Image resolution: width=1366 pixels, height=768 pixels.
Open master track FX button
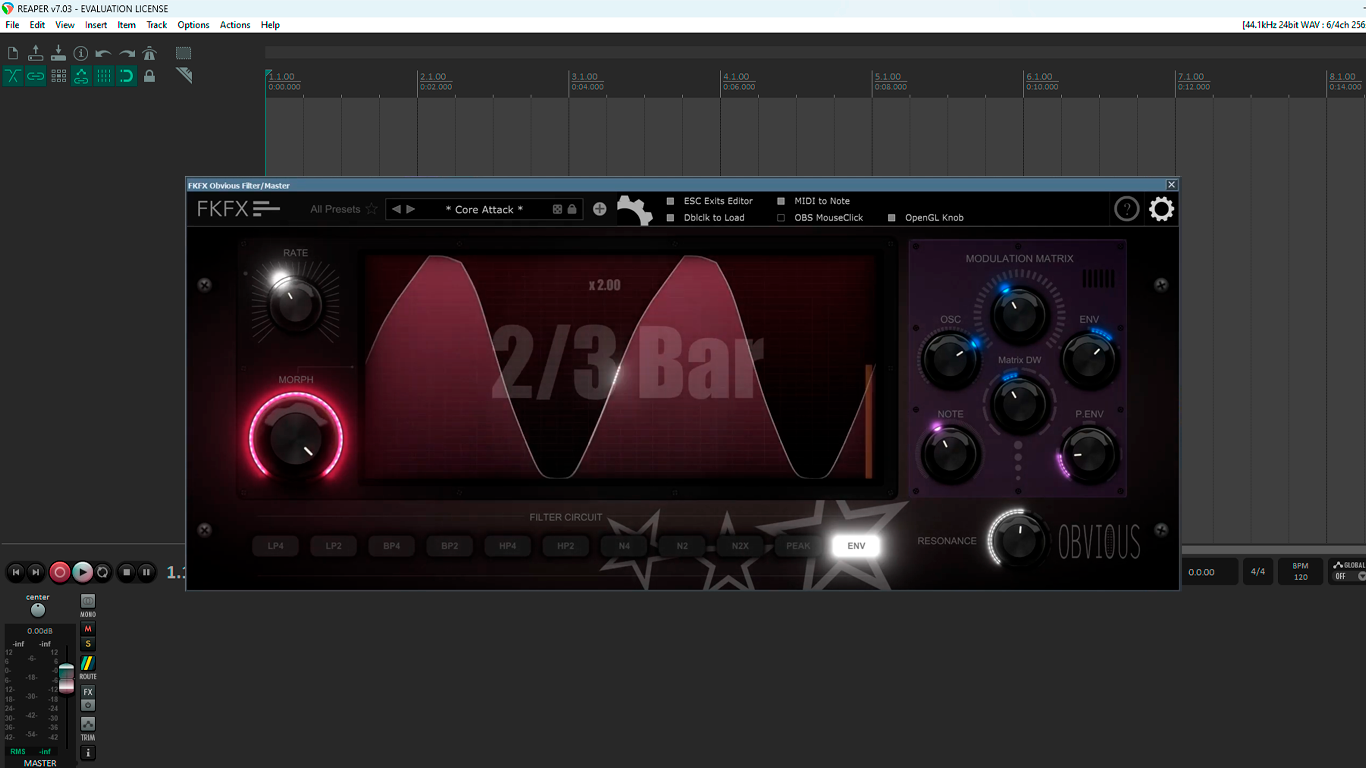(88, 692)
